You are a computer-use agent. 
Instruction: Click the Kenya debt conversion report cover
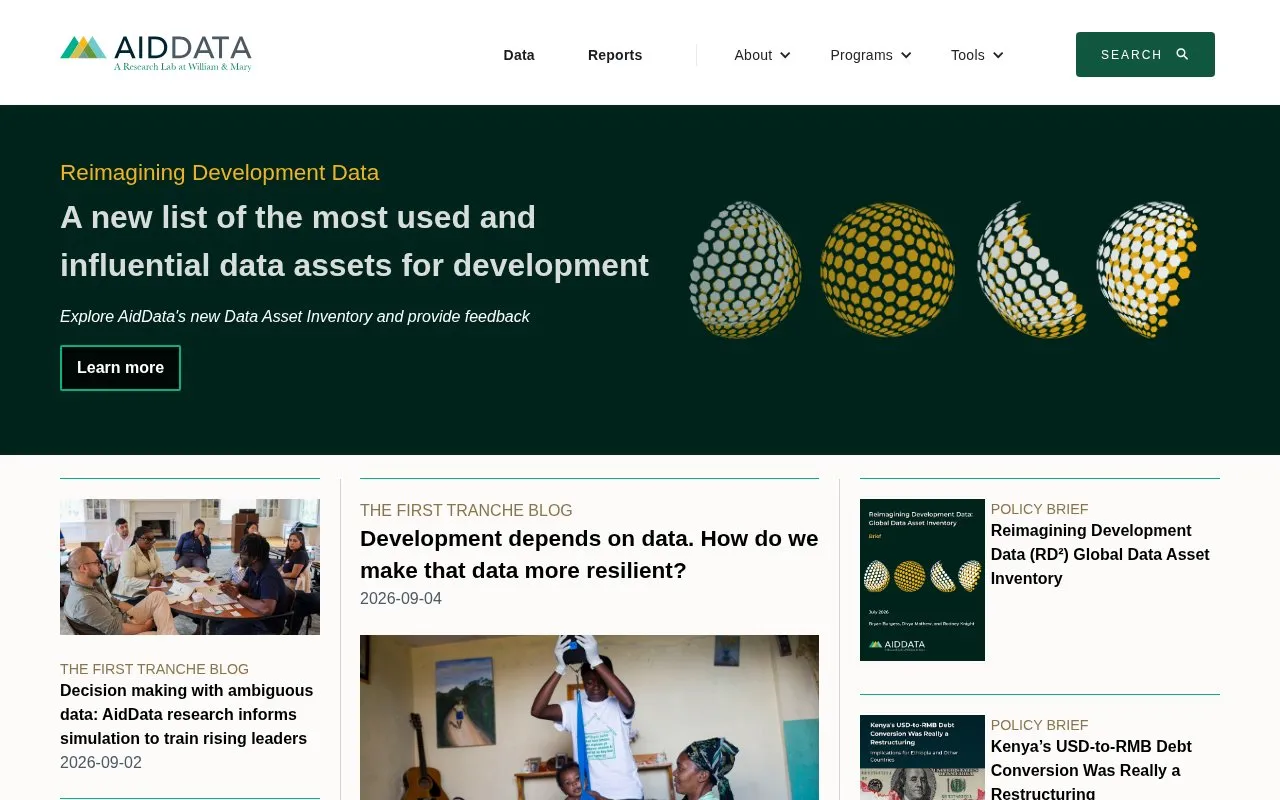click(x=922, y=757)
